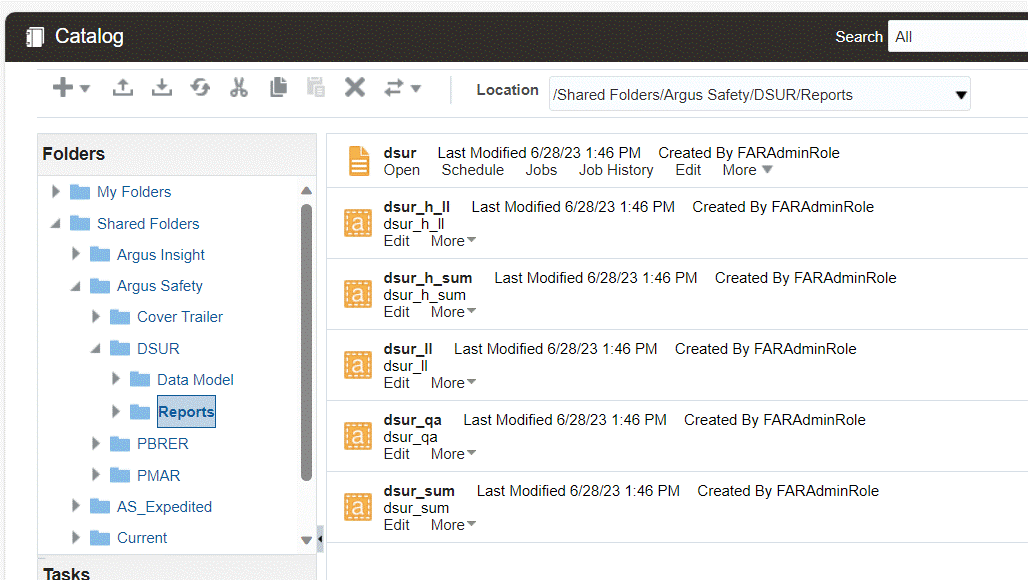Select the Argus Insight folder
1028x580 pixels.
pyautogui.click(x=161, y=255)
